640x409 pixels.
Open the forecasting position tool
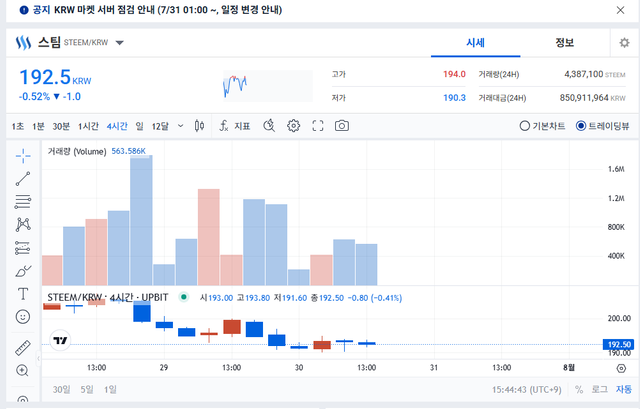(23, 248)
